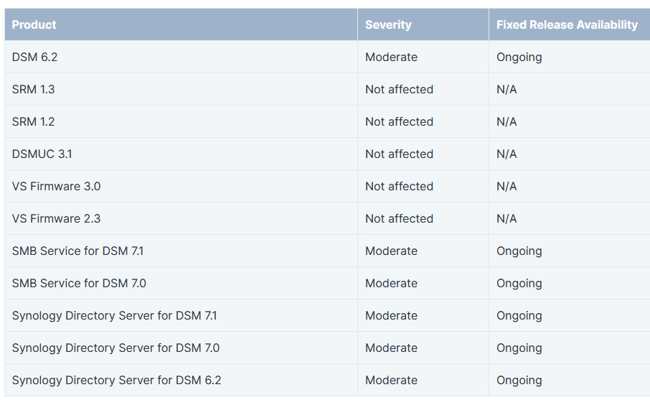
Task: Click the DSMUC 3.1 product entry
Action: (x=42, y=154)
